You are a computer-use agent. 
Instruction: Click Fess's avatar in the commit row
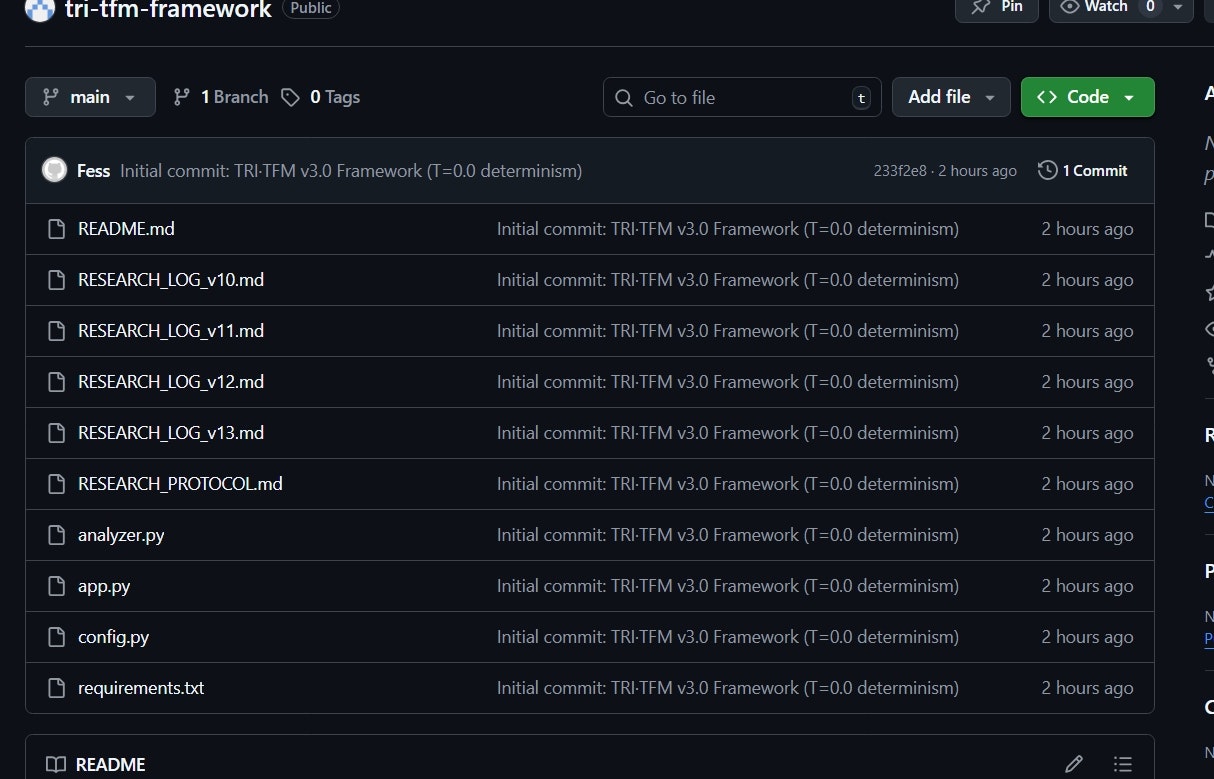point(54,170)
